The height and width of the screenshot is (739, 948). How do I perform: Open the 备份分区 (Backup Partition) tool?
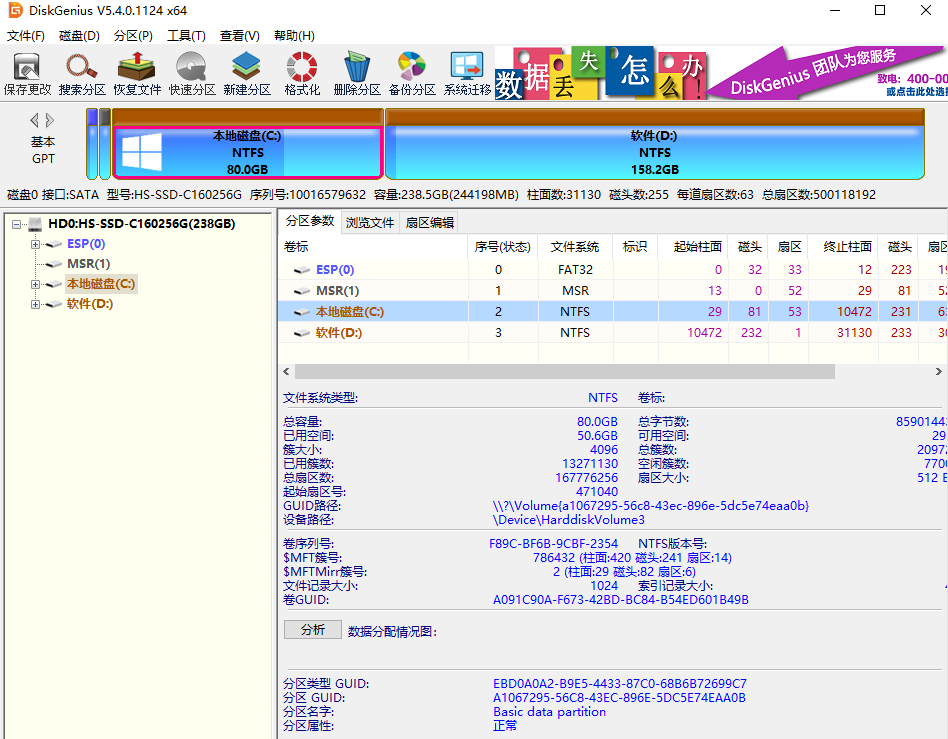tap(412, 73)
